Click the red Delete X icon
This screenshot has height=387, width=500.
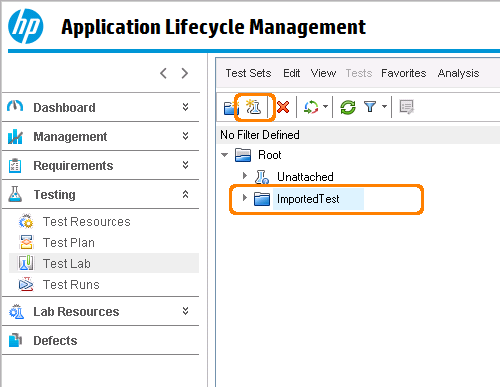[283, 107]
